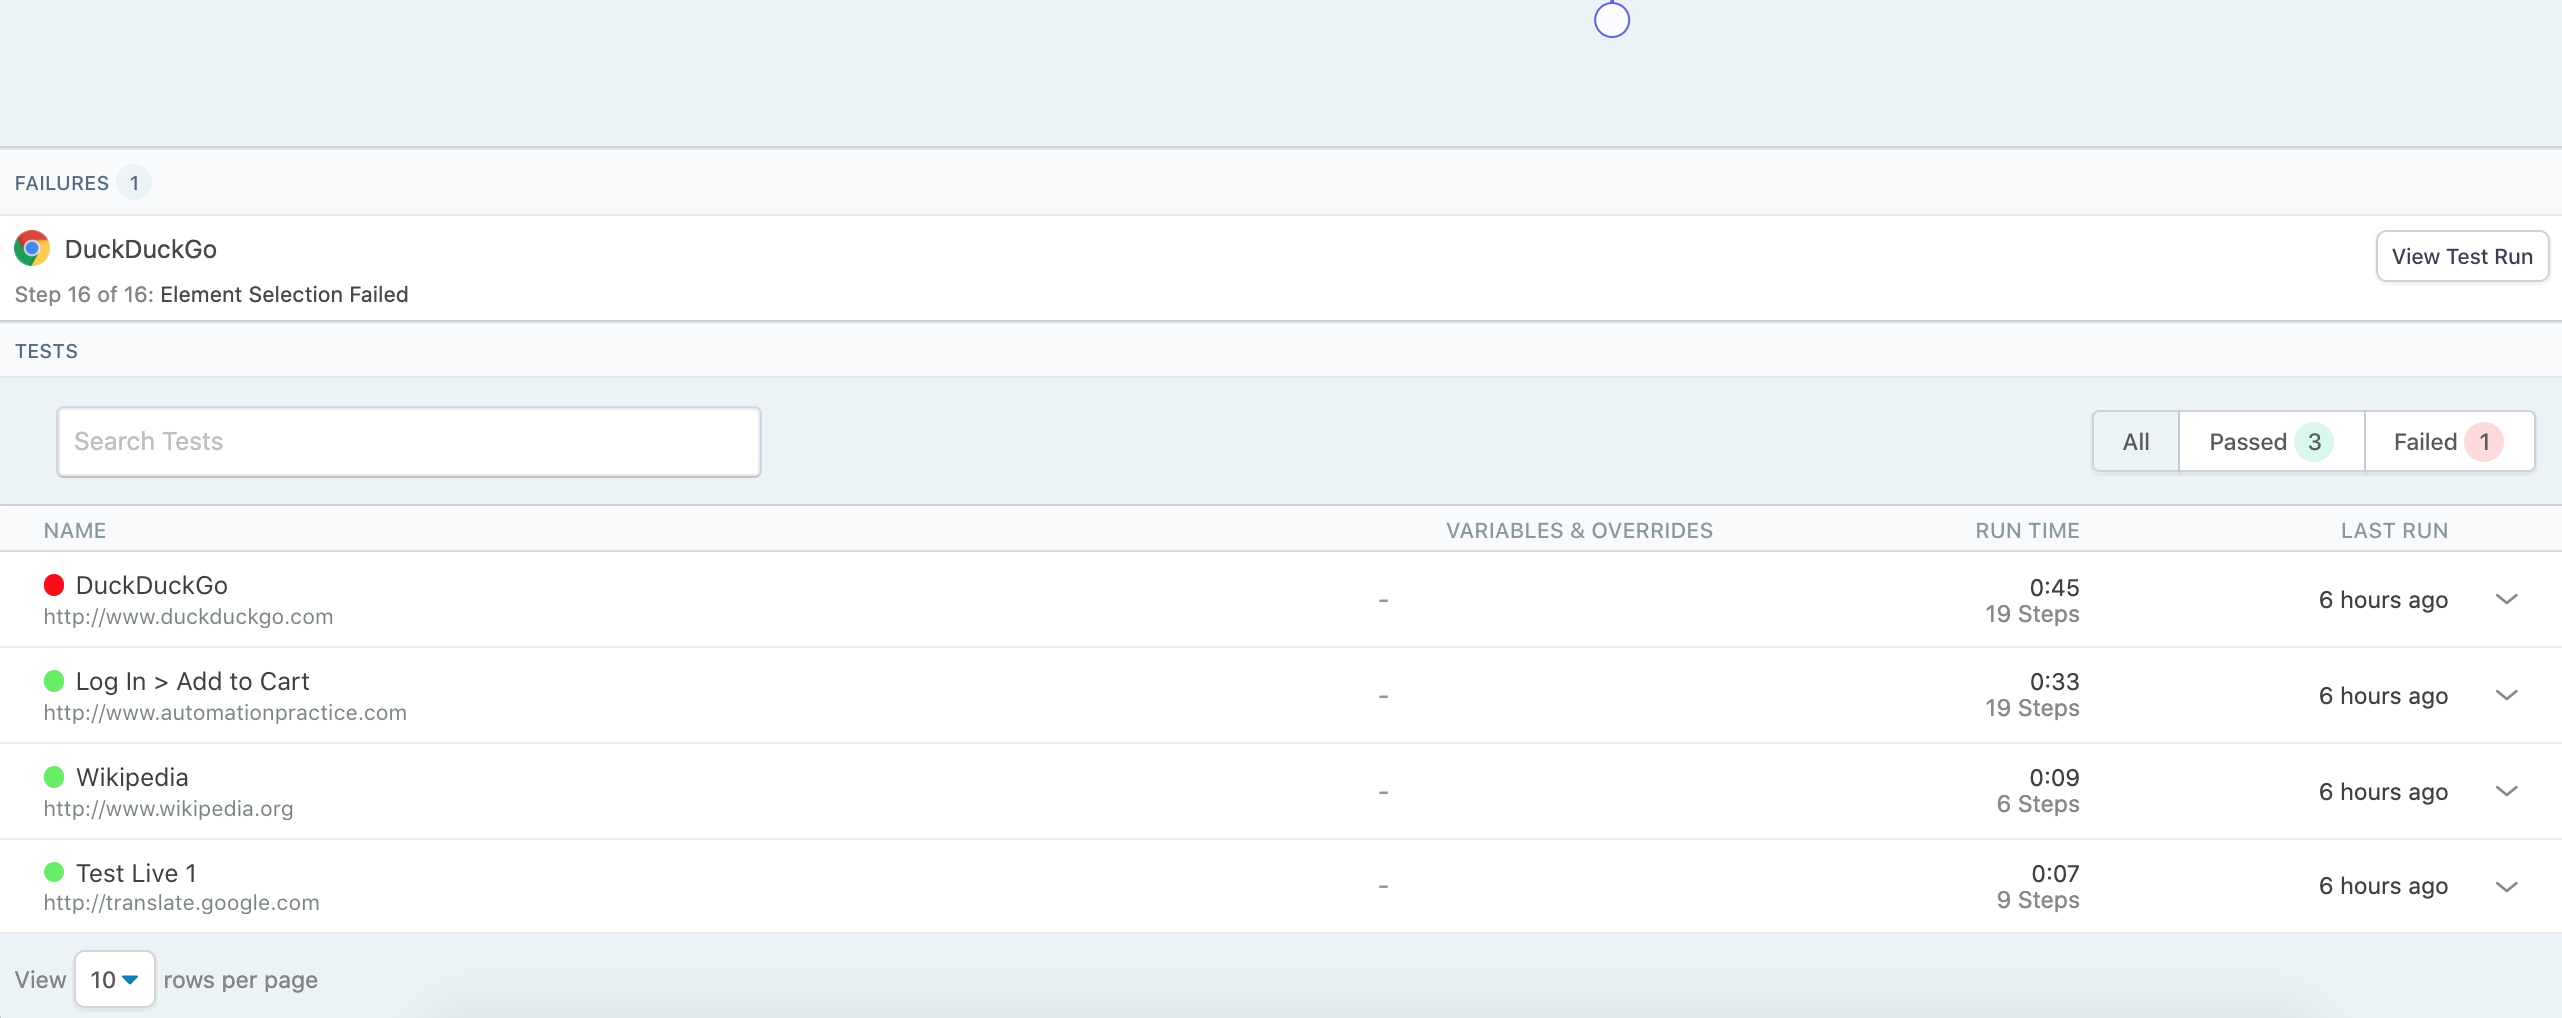This screenshot has height=1018, width=2562.
Task: Click the Failed count badge showing 1
Action: (x=2483, y=441)
